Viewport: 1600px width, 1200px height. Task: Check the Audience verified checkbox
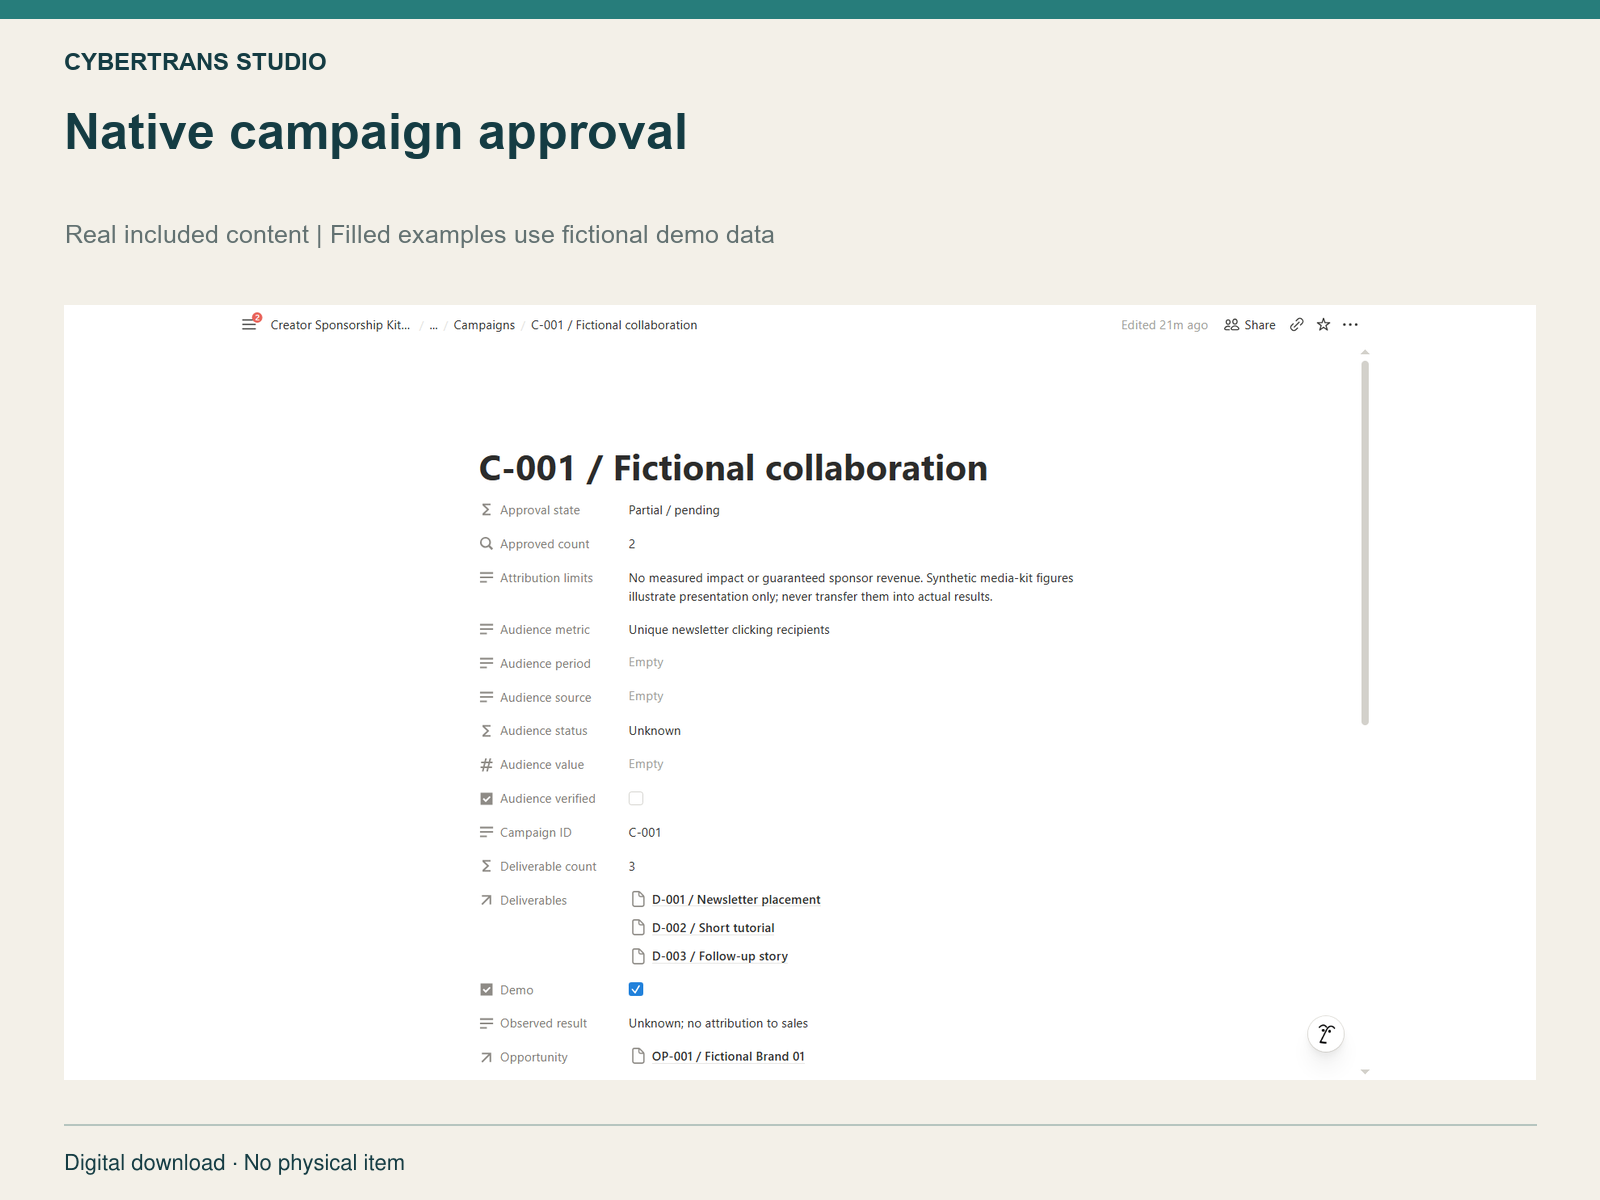(636, 798)
